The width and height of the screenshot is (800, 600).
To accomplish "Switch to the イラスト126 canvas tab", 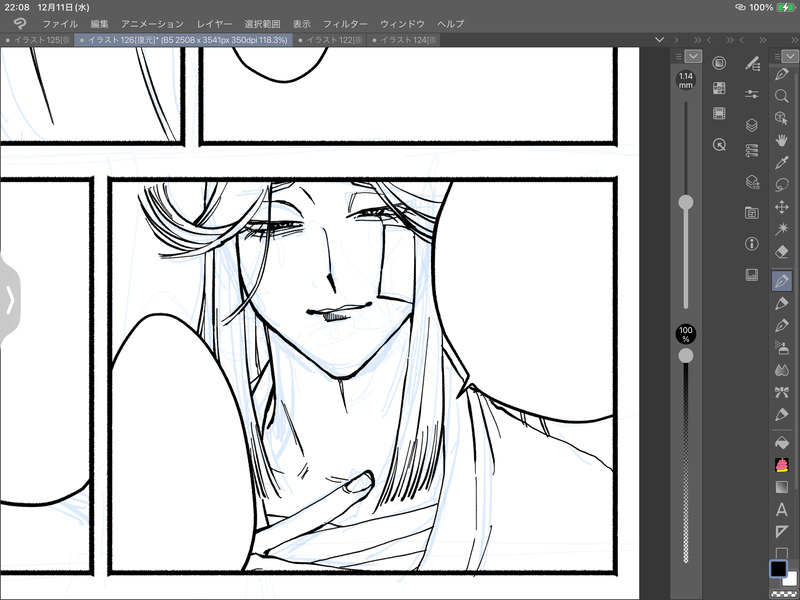I will click(x=184, y=40).
